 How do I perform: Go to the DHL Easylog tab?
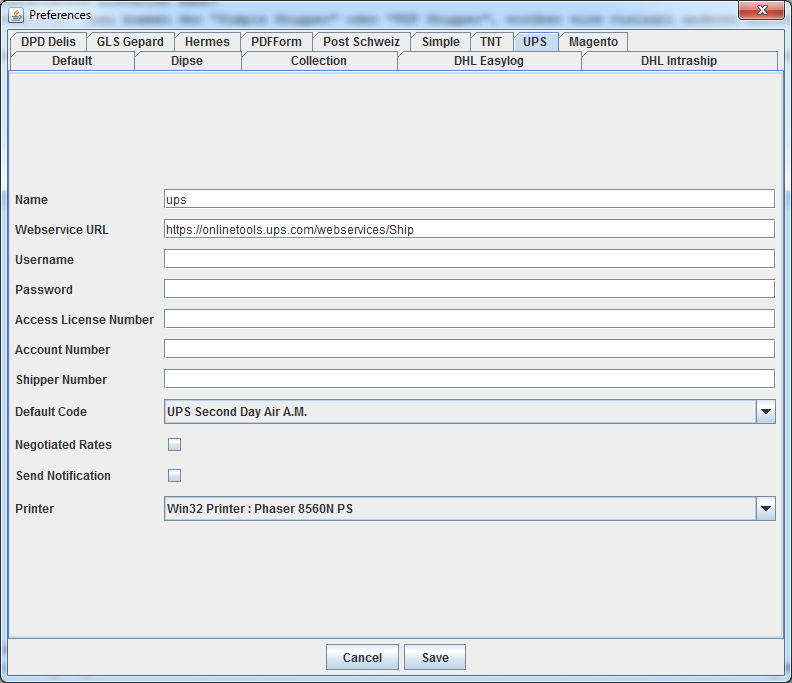point(489,61)
